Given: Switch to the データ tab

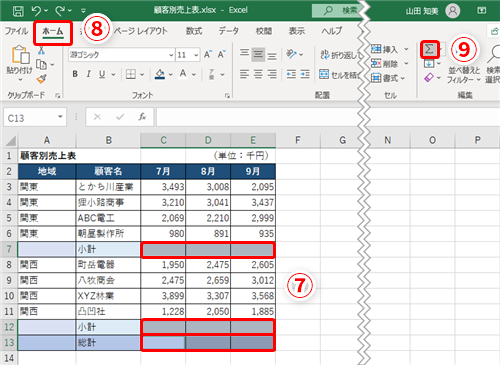Looking at the screenshot, I should click(x=229, y=31).
